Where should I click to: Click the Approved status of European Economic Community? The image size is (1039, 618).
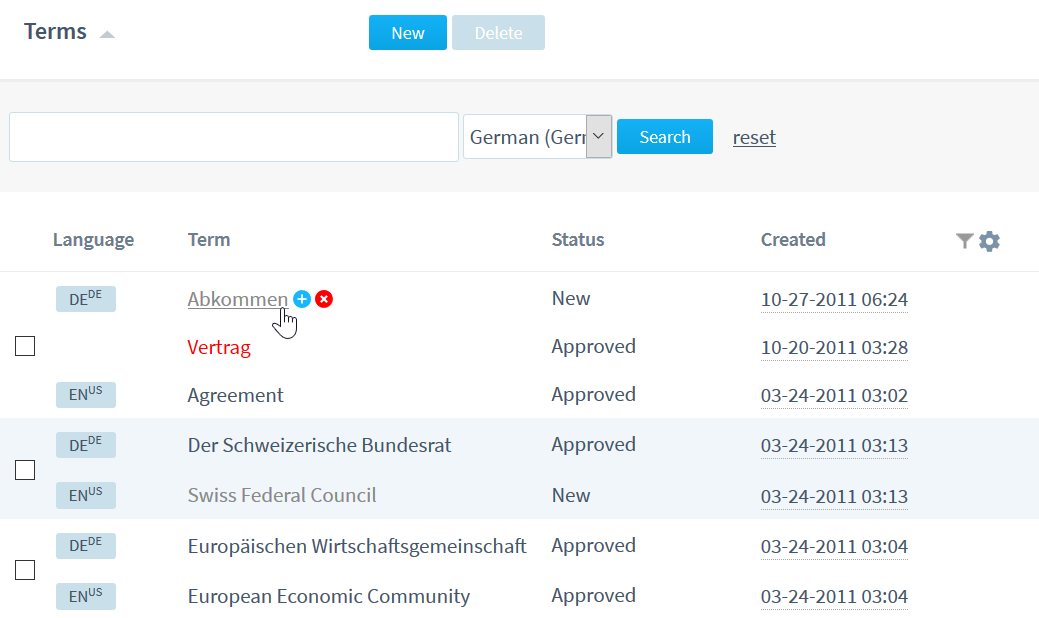[594, 595]
